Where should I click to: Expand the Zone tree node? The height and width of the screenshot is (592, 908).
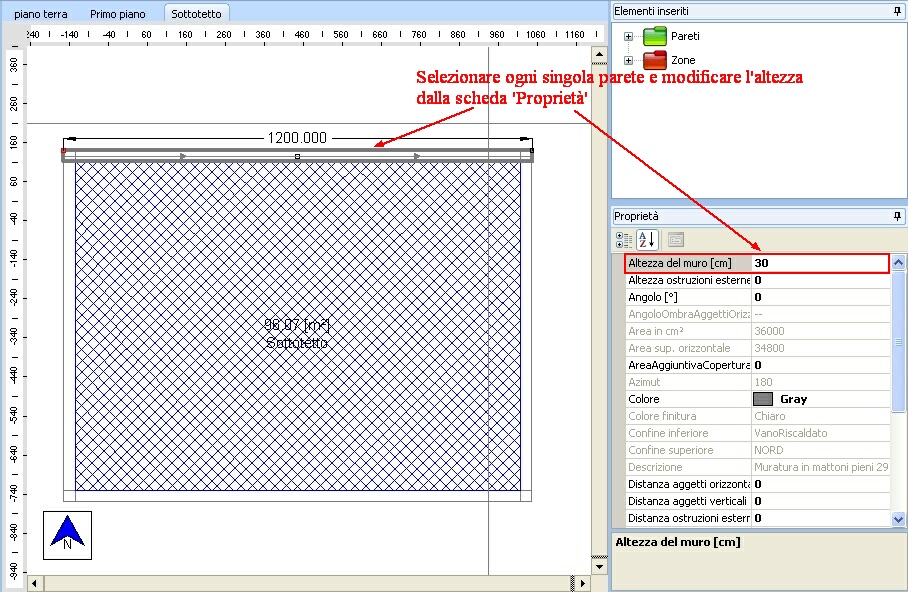tap(629, 61)
